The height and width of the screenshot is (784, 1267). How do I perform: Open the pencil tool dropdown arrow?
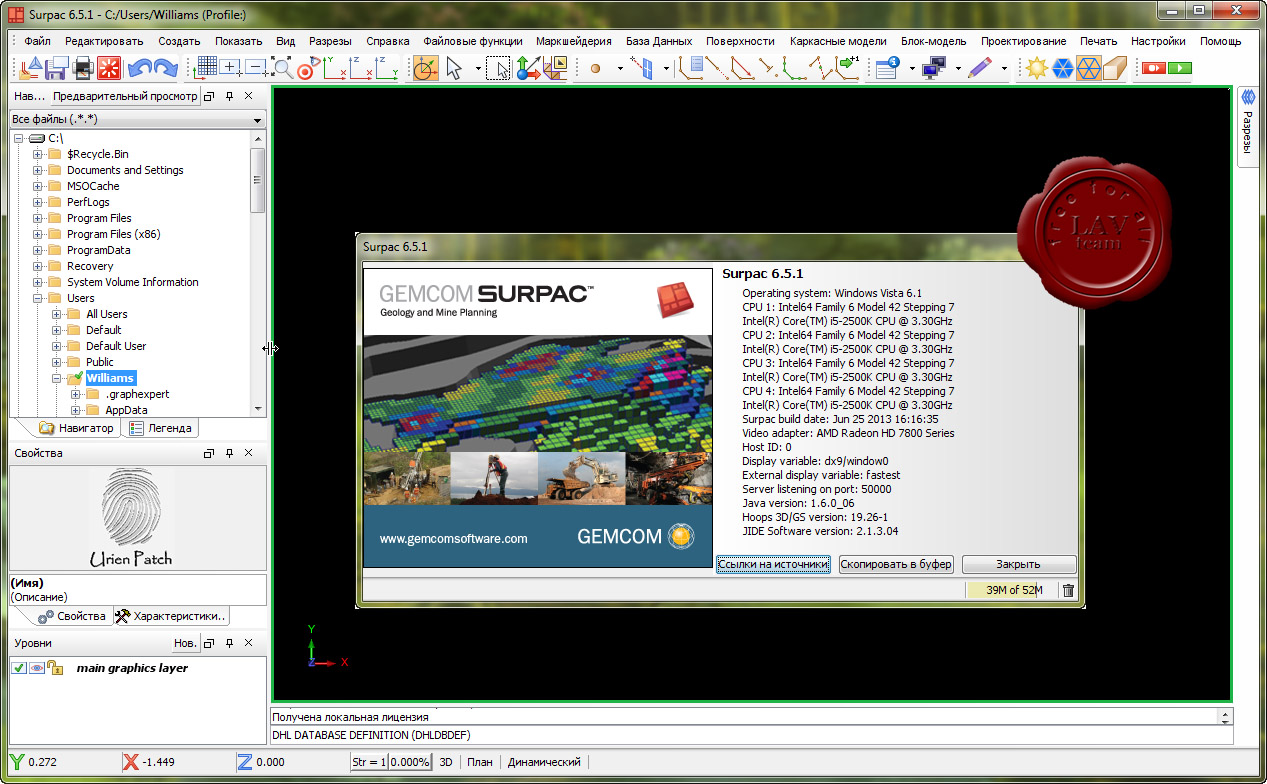pyautogui.click(x=1003, y=69)
